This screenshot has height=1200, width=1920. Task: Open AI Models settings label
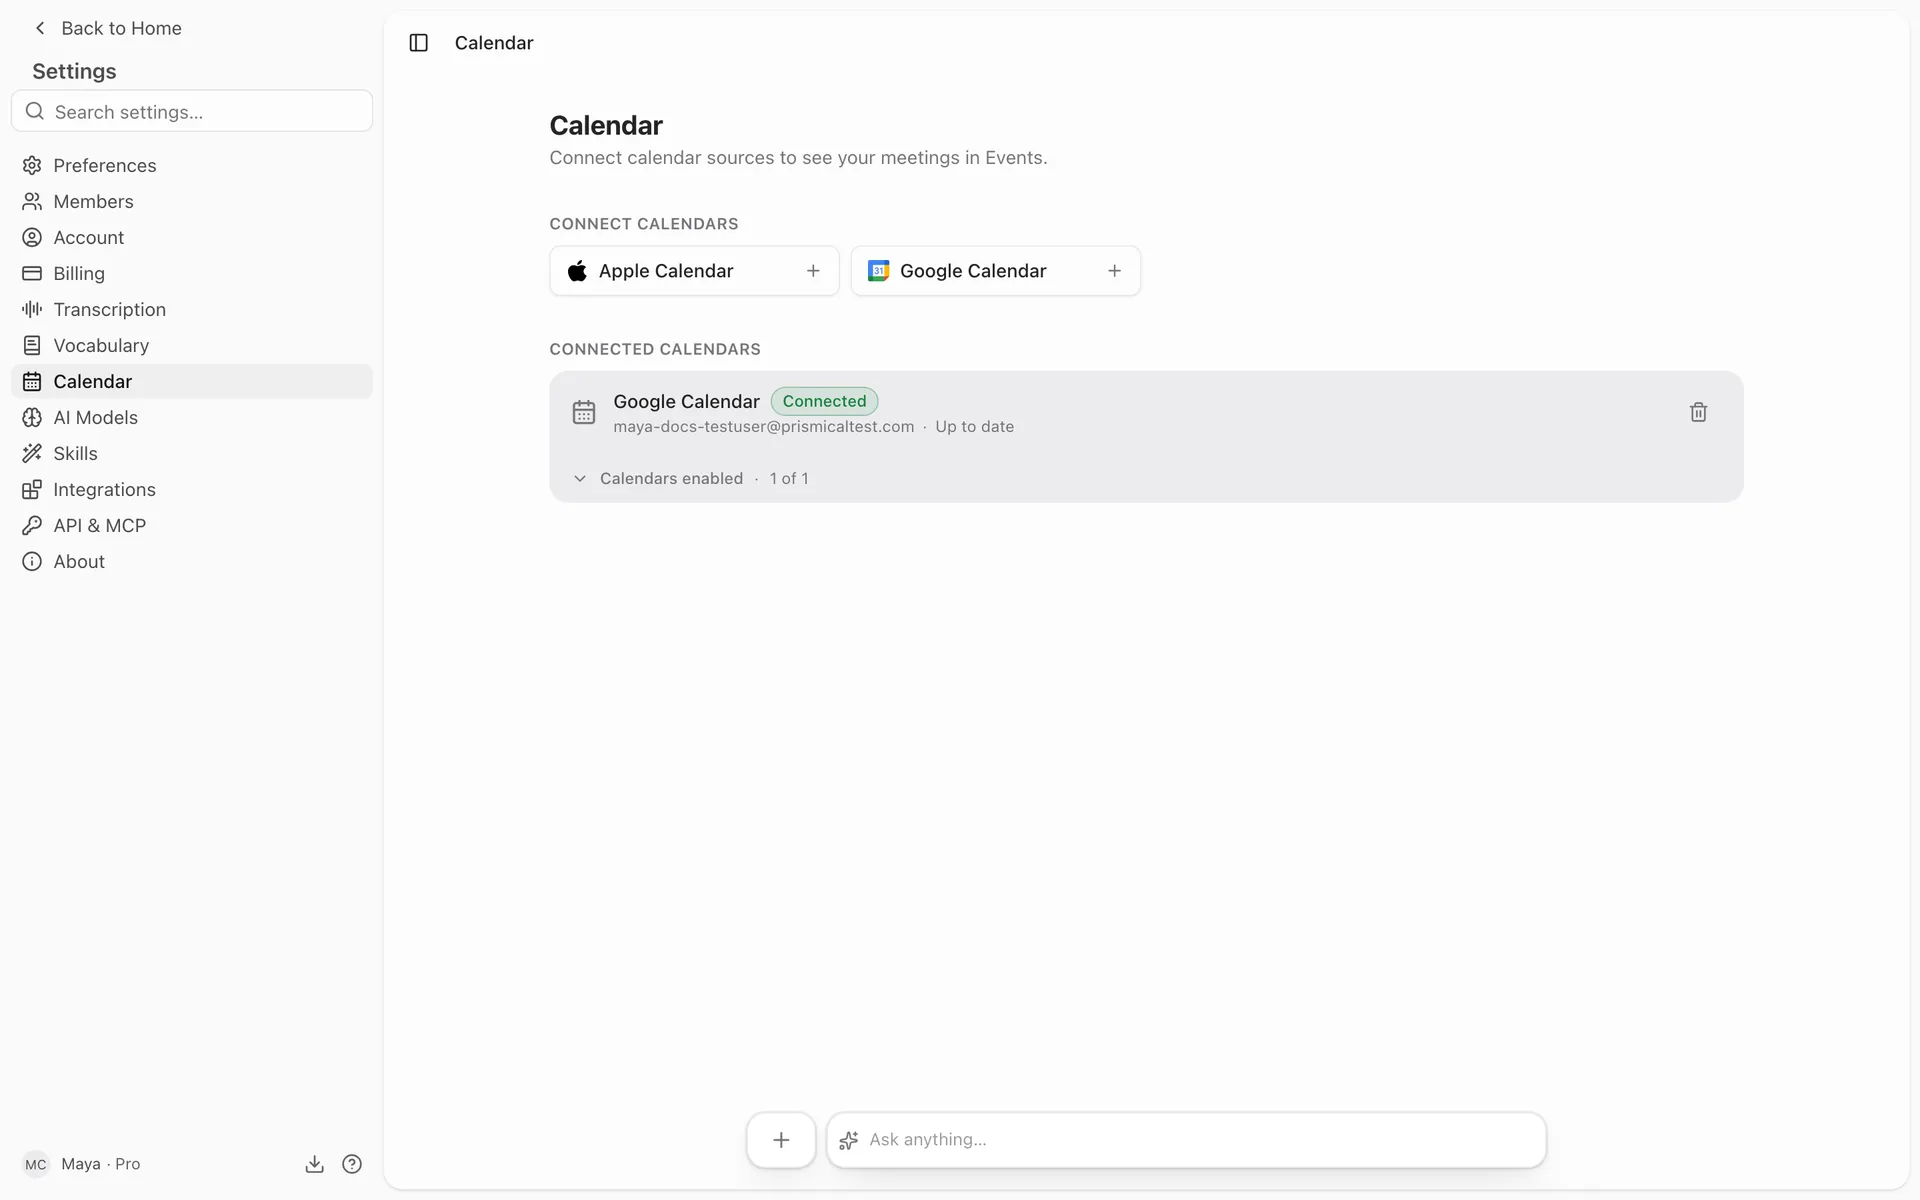tap(96, 417)
